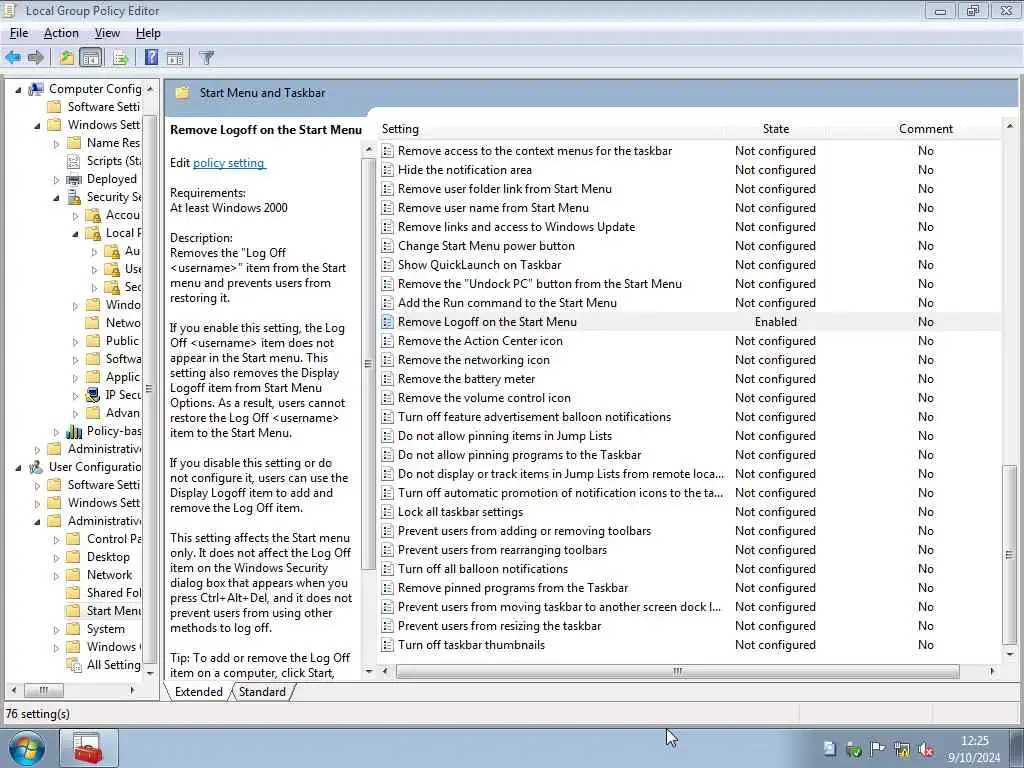Viewport: 1024px width, 768px height.
Task: Collapse the Windows Settings node under Computer Configuration
Action: (37, 125)
